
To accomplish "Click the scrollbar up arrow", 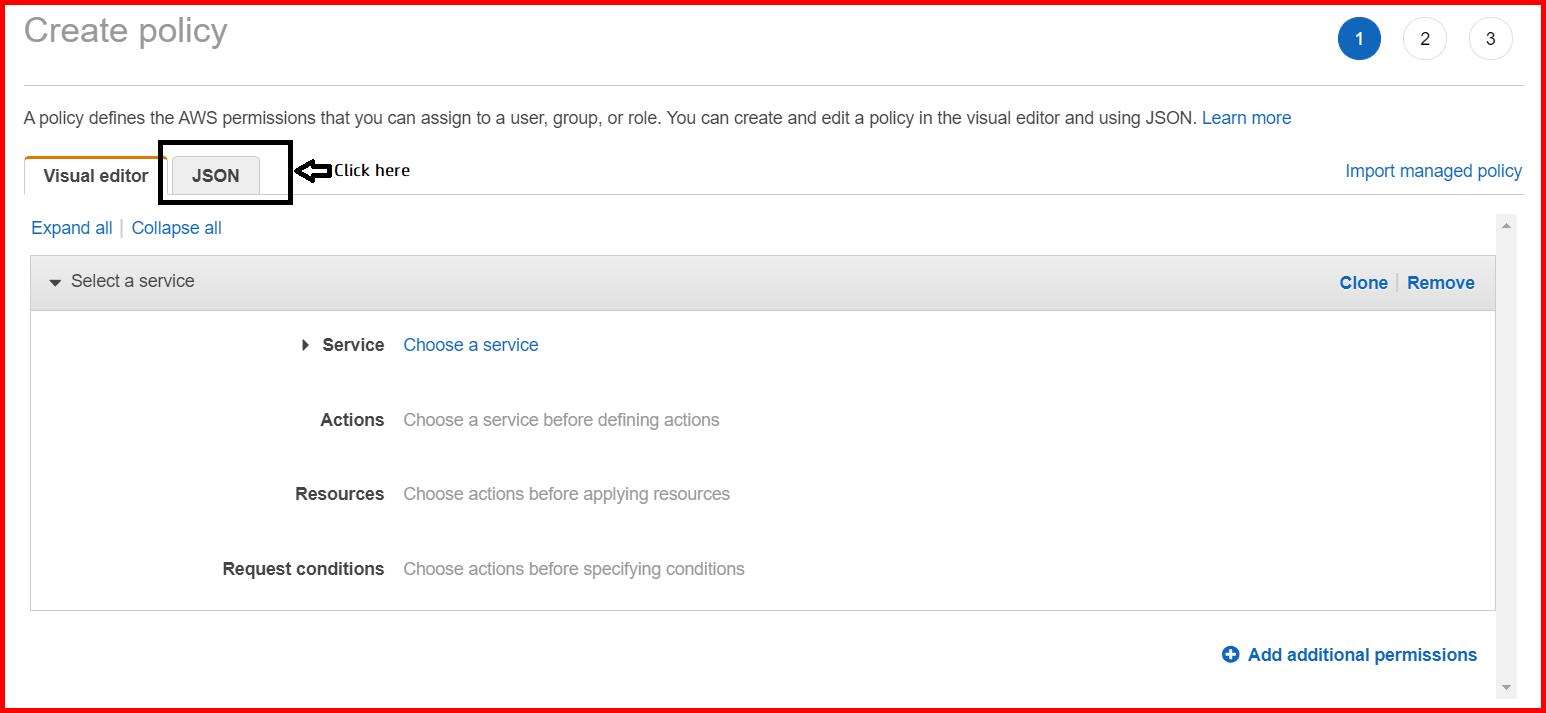I will click(1508, 224).
